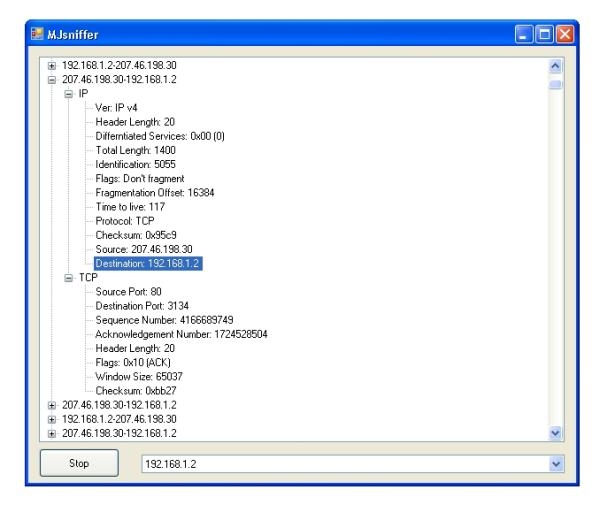The image size is (600, 505).
Task: Expand the 207.46.198.30-192.168.1.2 node below Checksum 0xbb27
Action: click(x=52, y=405)
